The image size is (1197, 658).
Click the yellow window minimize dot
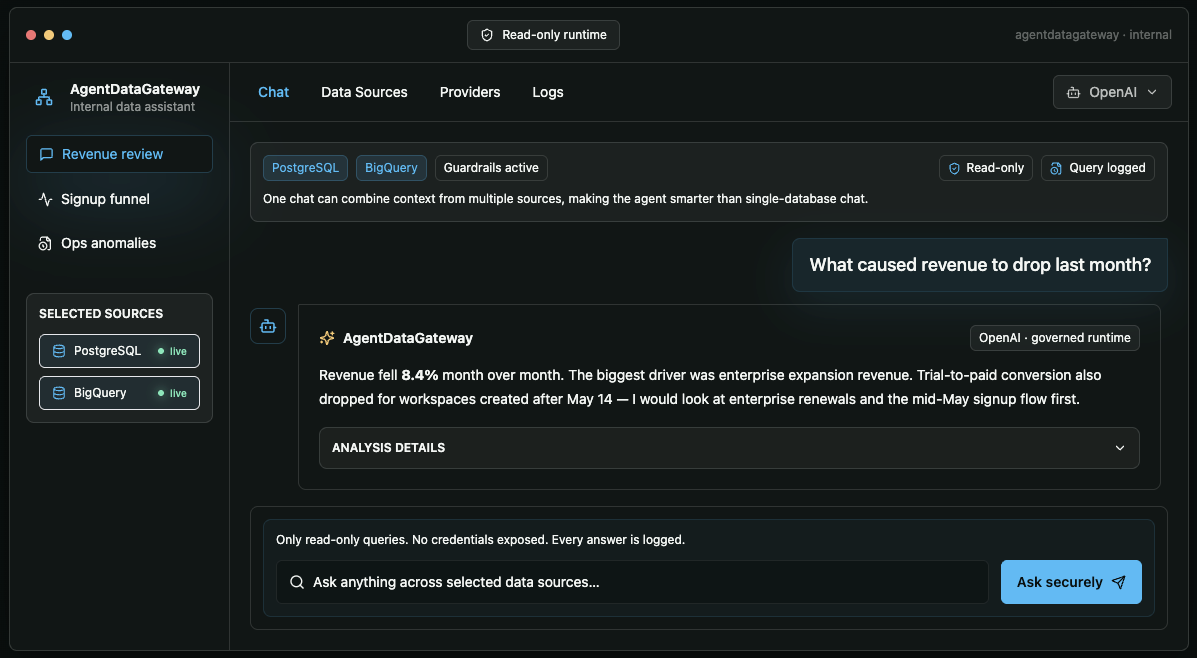click(49, 35)
